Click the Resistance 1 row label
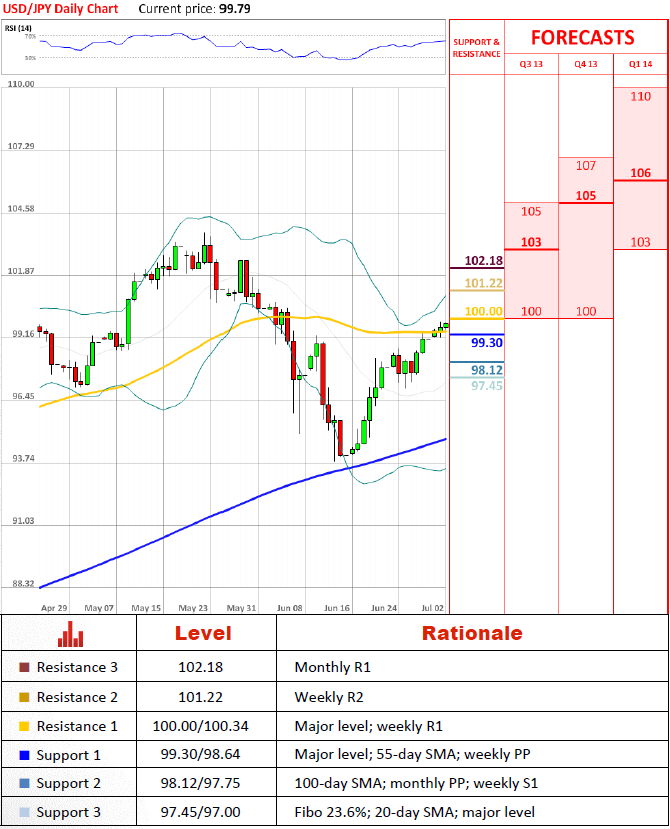 pos(77,726)
